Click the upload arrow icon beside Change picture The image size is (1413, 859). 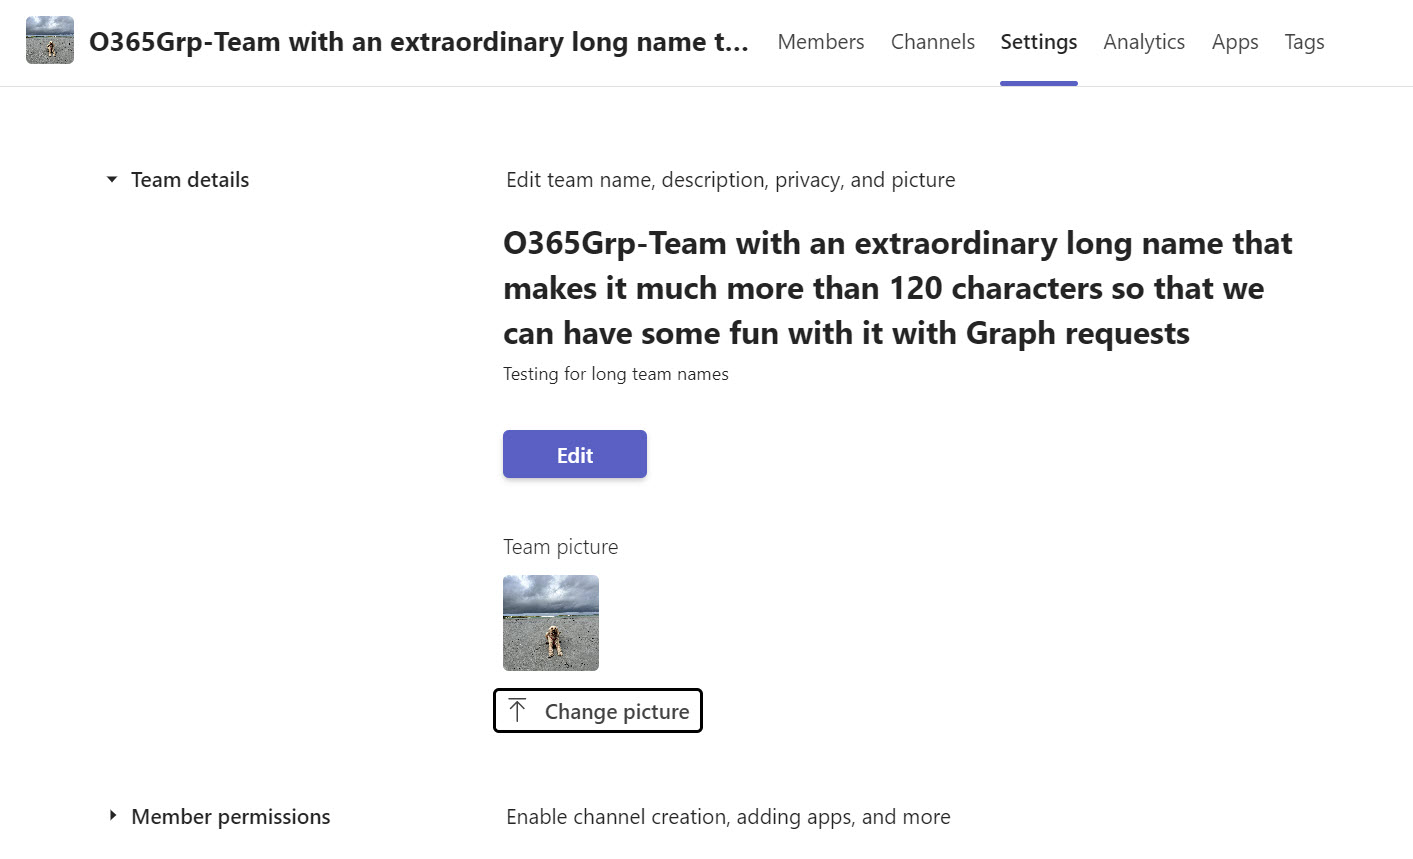(517, 711)
